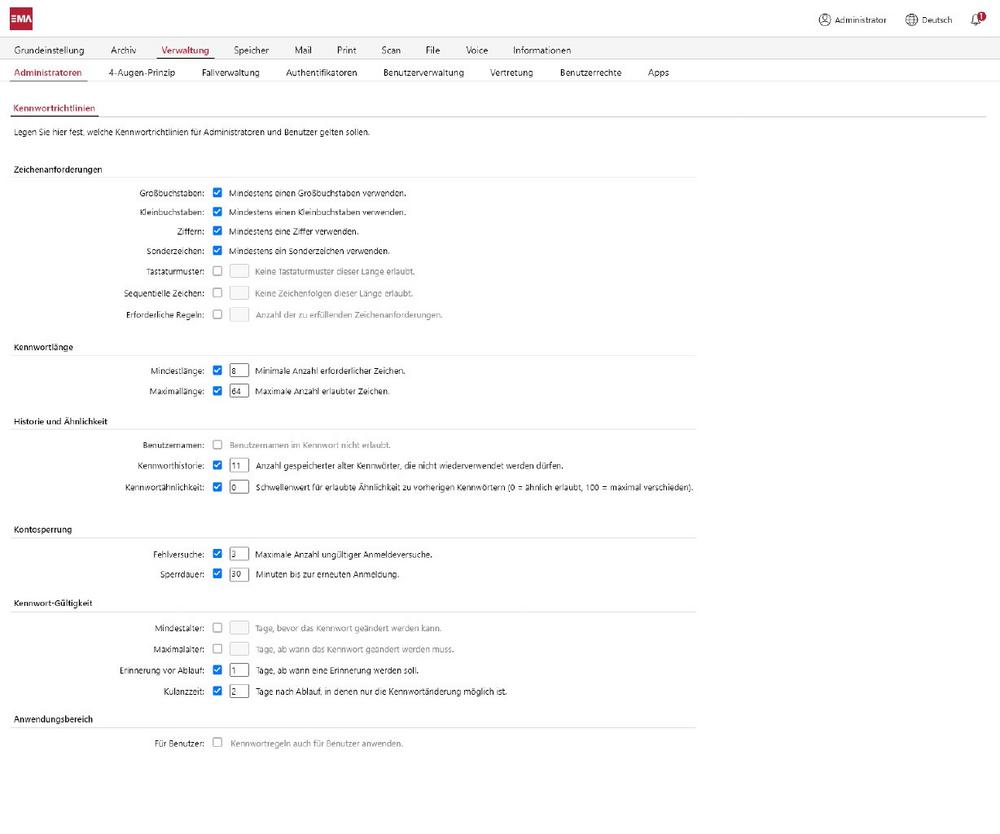The image size is (1000, 834).
Task: Disable the Großbuchstaben requirement checkbox
Action: click(x=215, y=192)
